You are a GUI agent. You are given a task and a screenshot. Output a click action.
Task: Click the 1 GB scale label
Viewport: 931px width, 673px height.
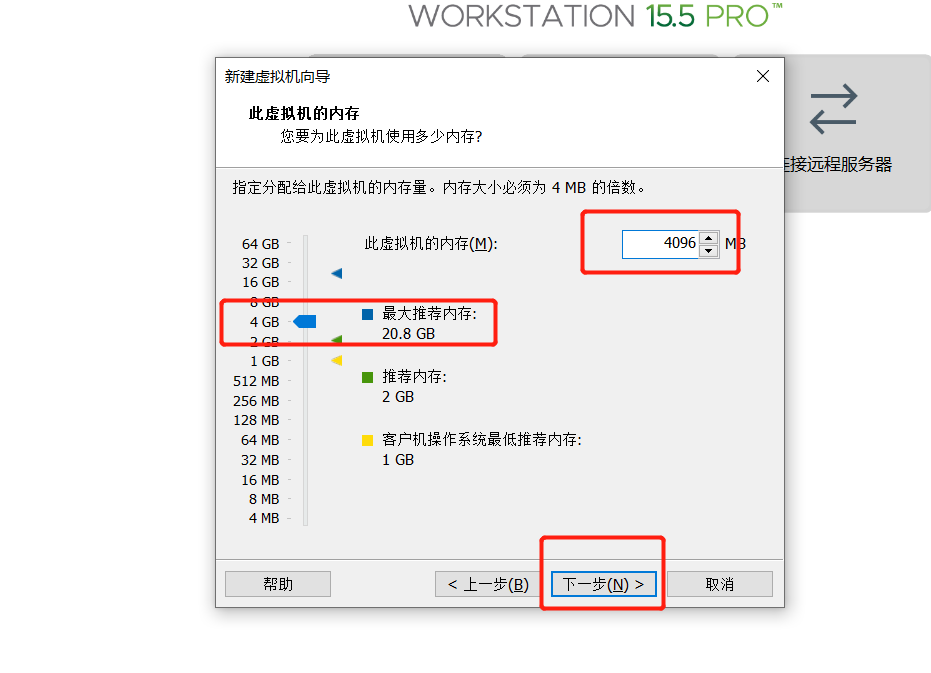pyautogui.click(x=264, y=361)
